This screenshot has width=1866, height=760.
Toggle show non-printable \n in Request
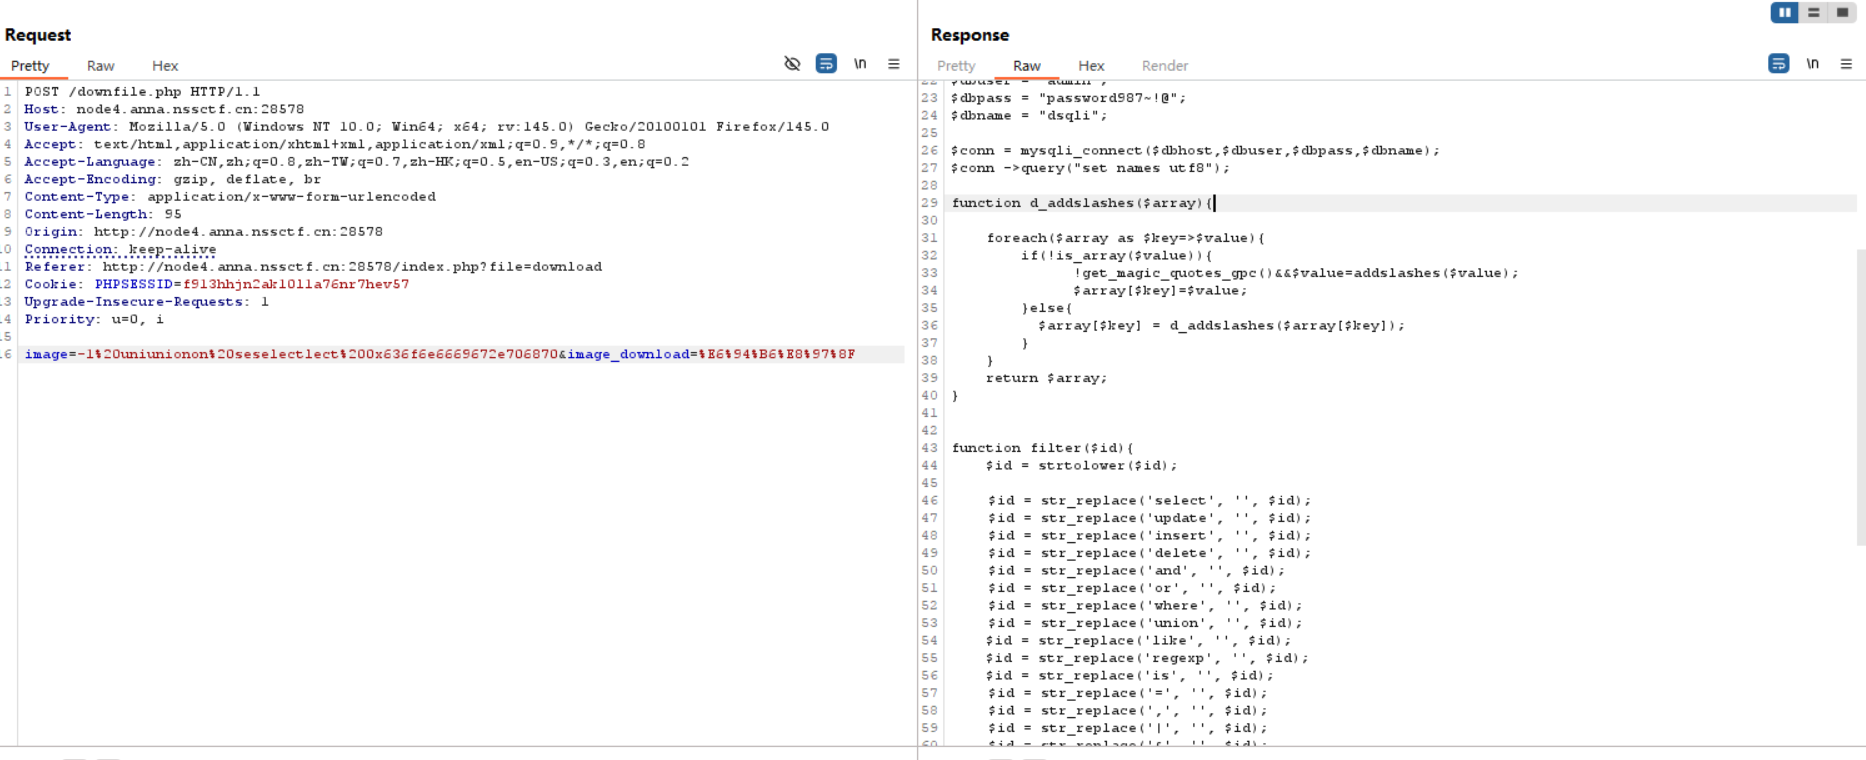860,64
